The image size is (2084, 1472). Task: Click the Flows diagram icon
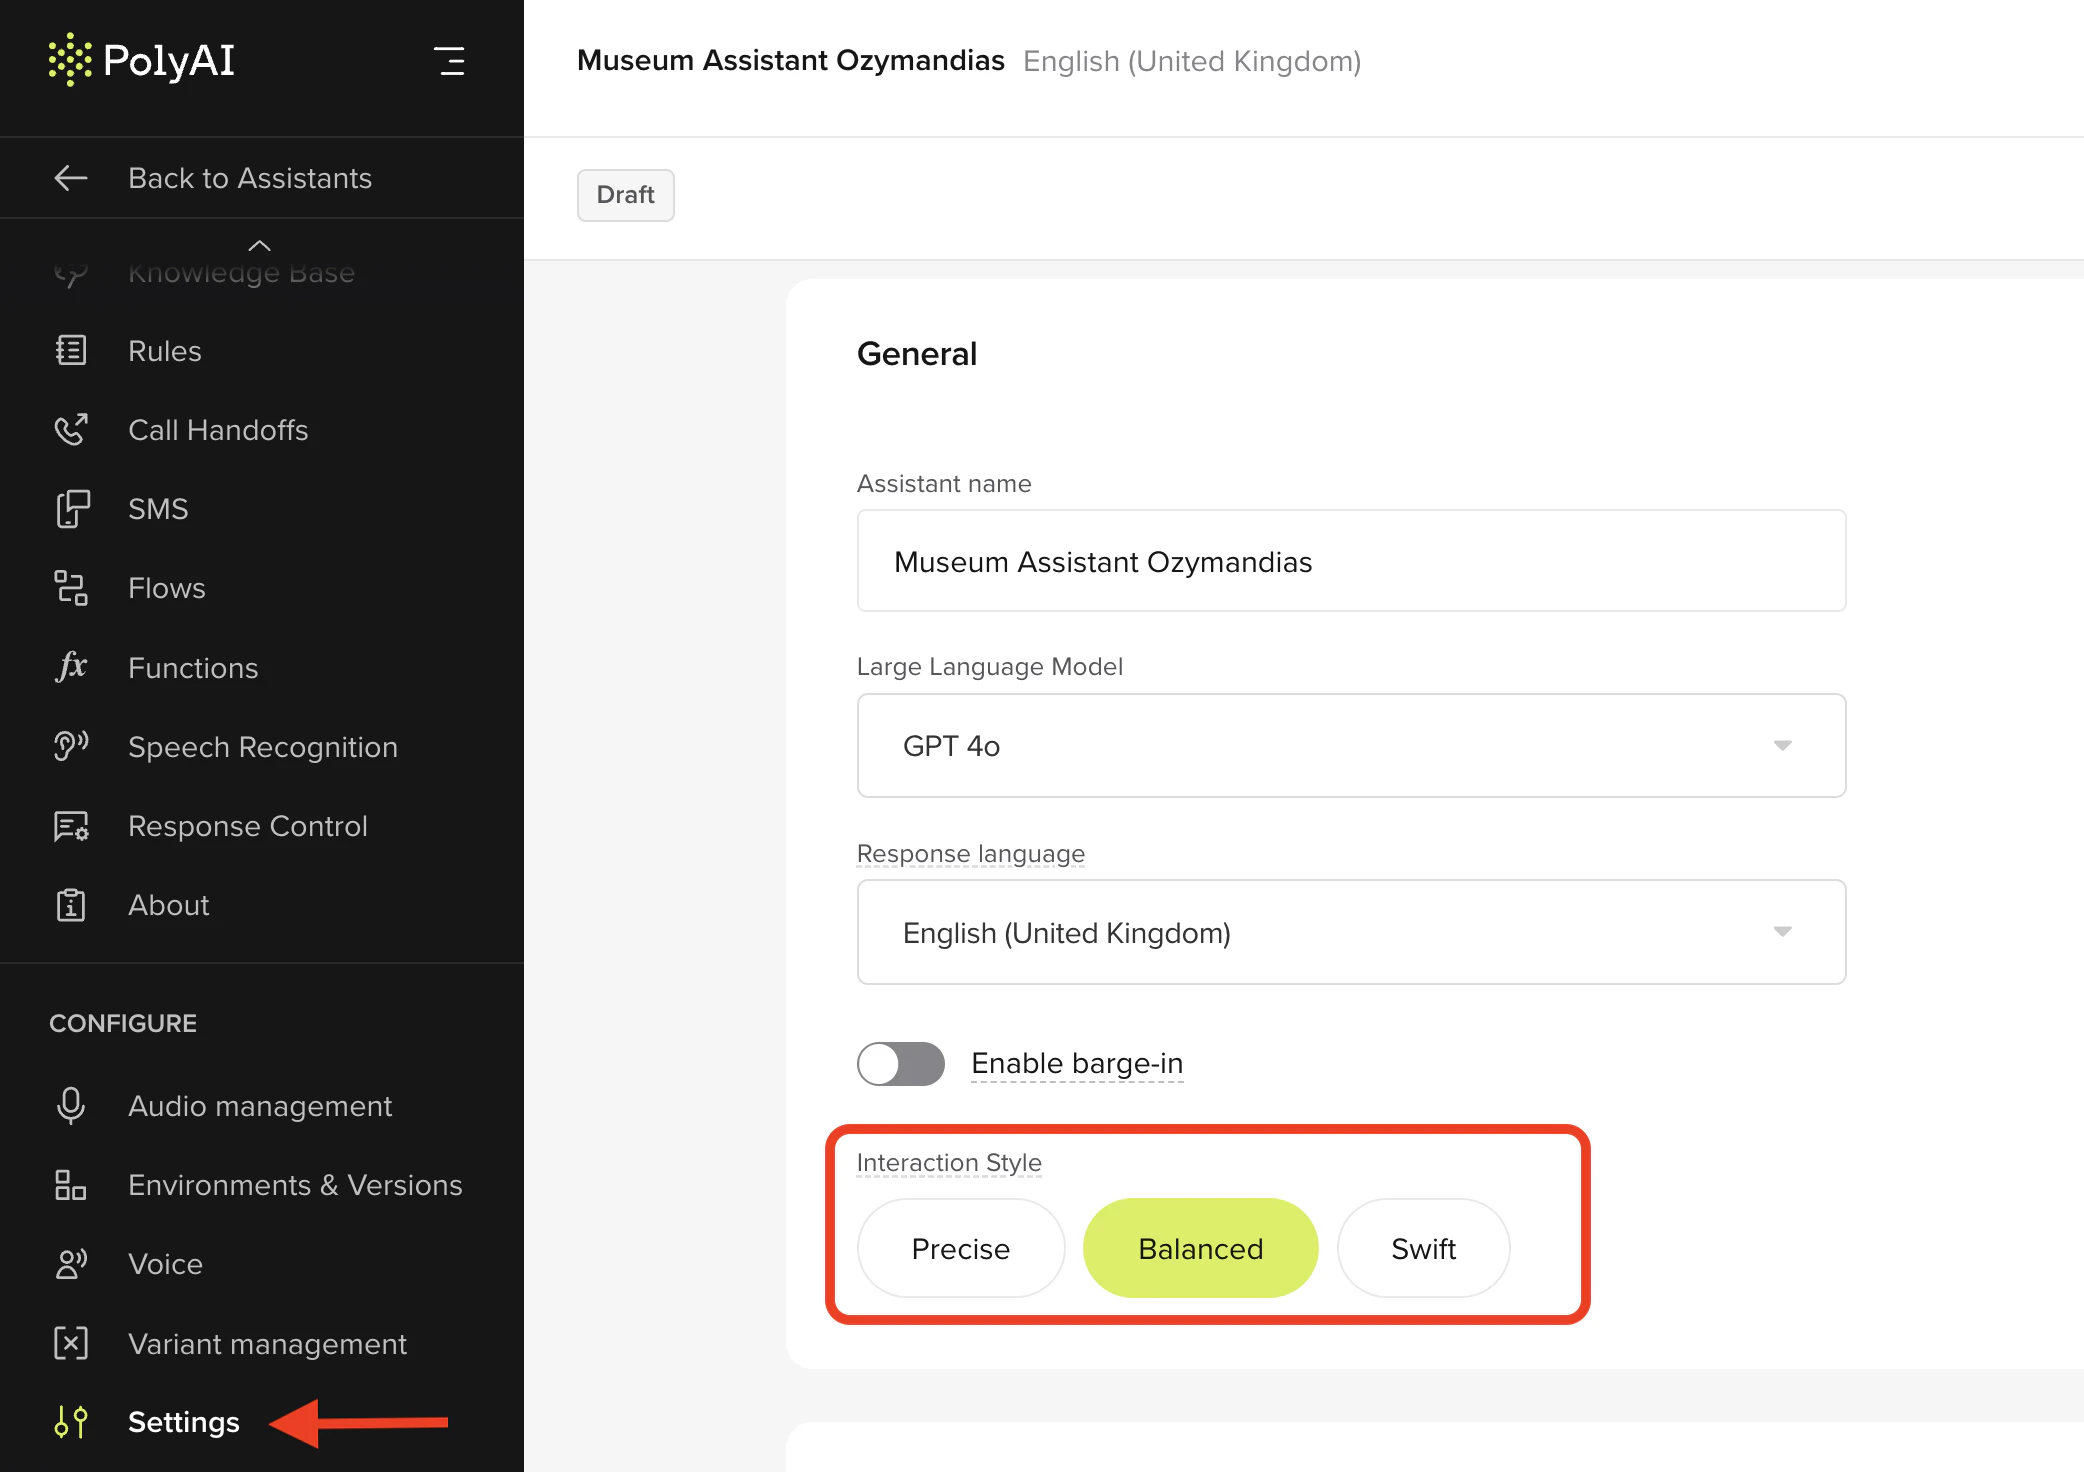click(x=71, y=588)
